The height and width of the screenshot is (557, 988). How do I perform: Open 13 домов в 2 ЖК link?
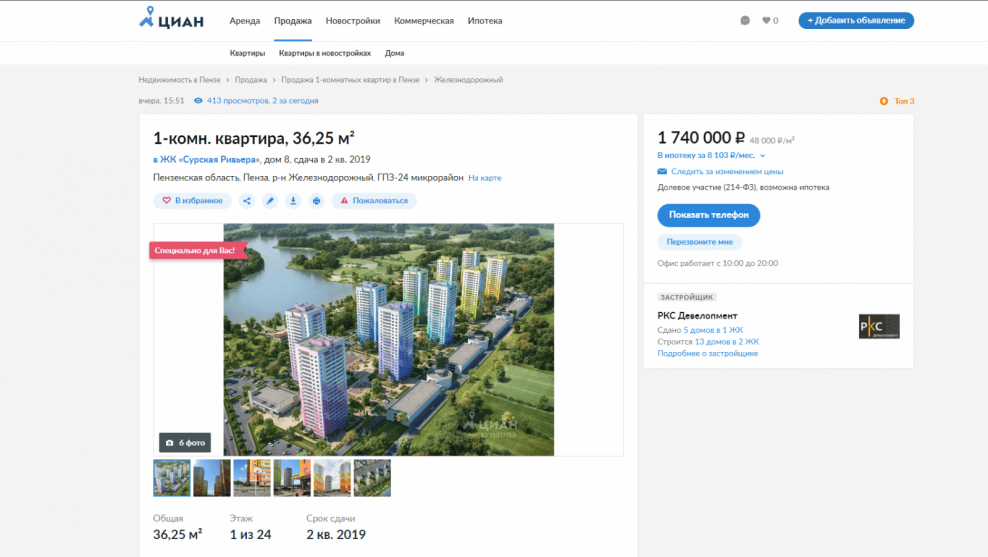[727, 342]
